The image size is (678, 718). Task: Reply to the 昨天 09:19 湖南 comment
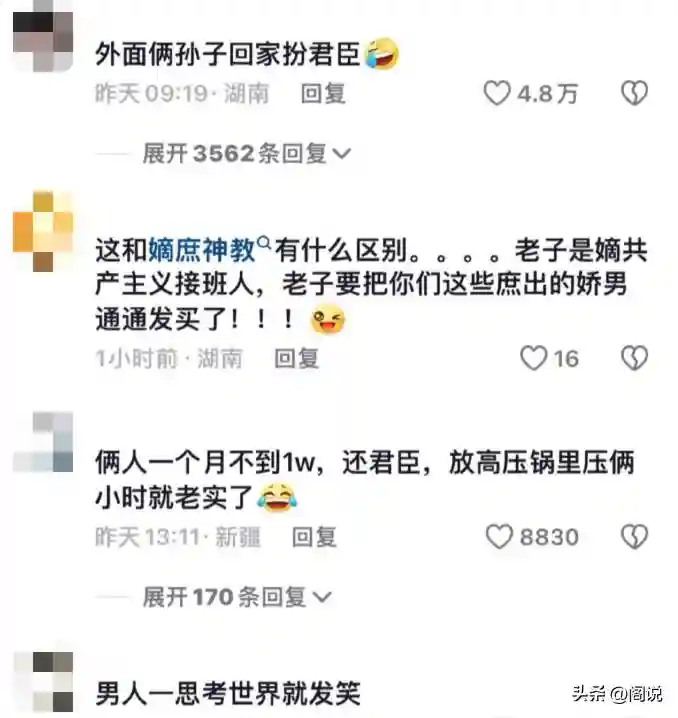click(x=323, y=93)
